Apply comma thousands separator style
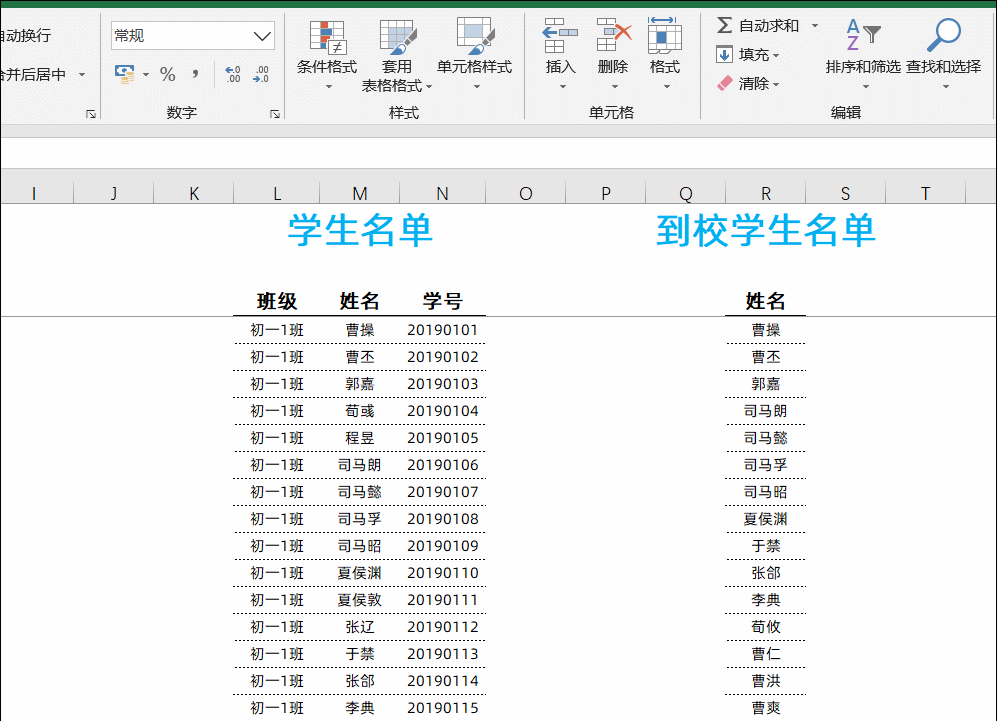 tap(195, 75)
